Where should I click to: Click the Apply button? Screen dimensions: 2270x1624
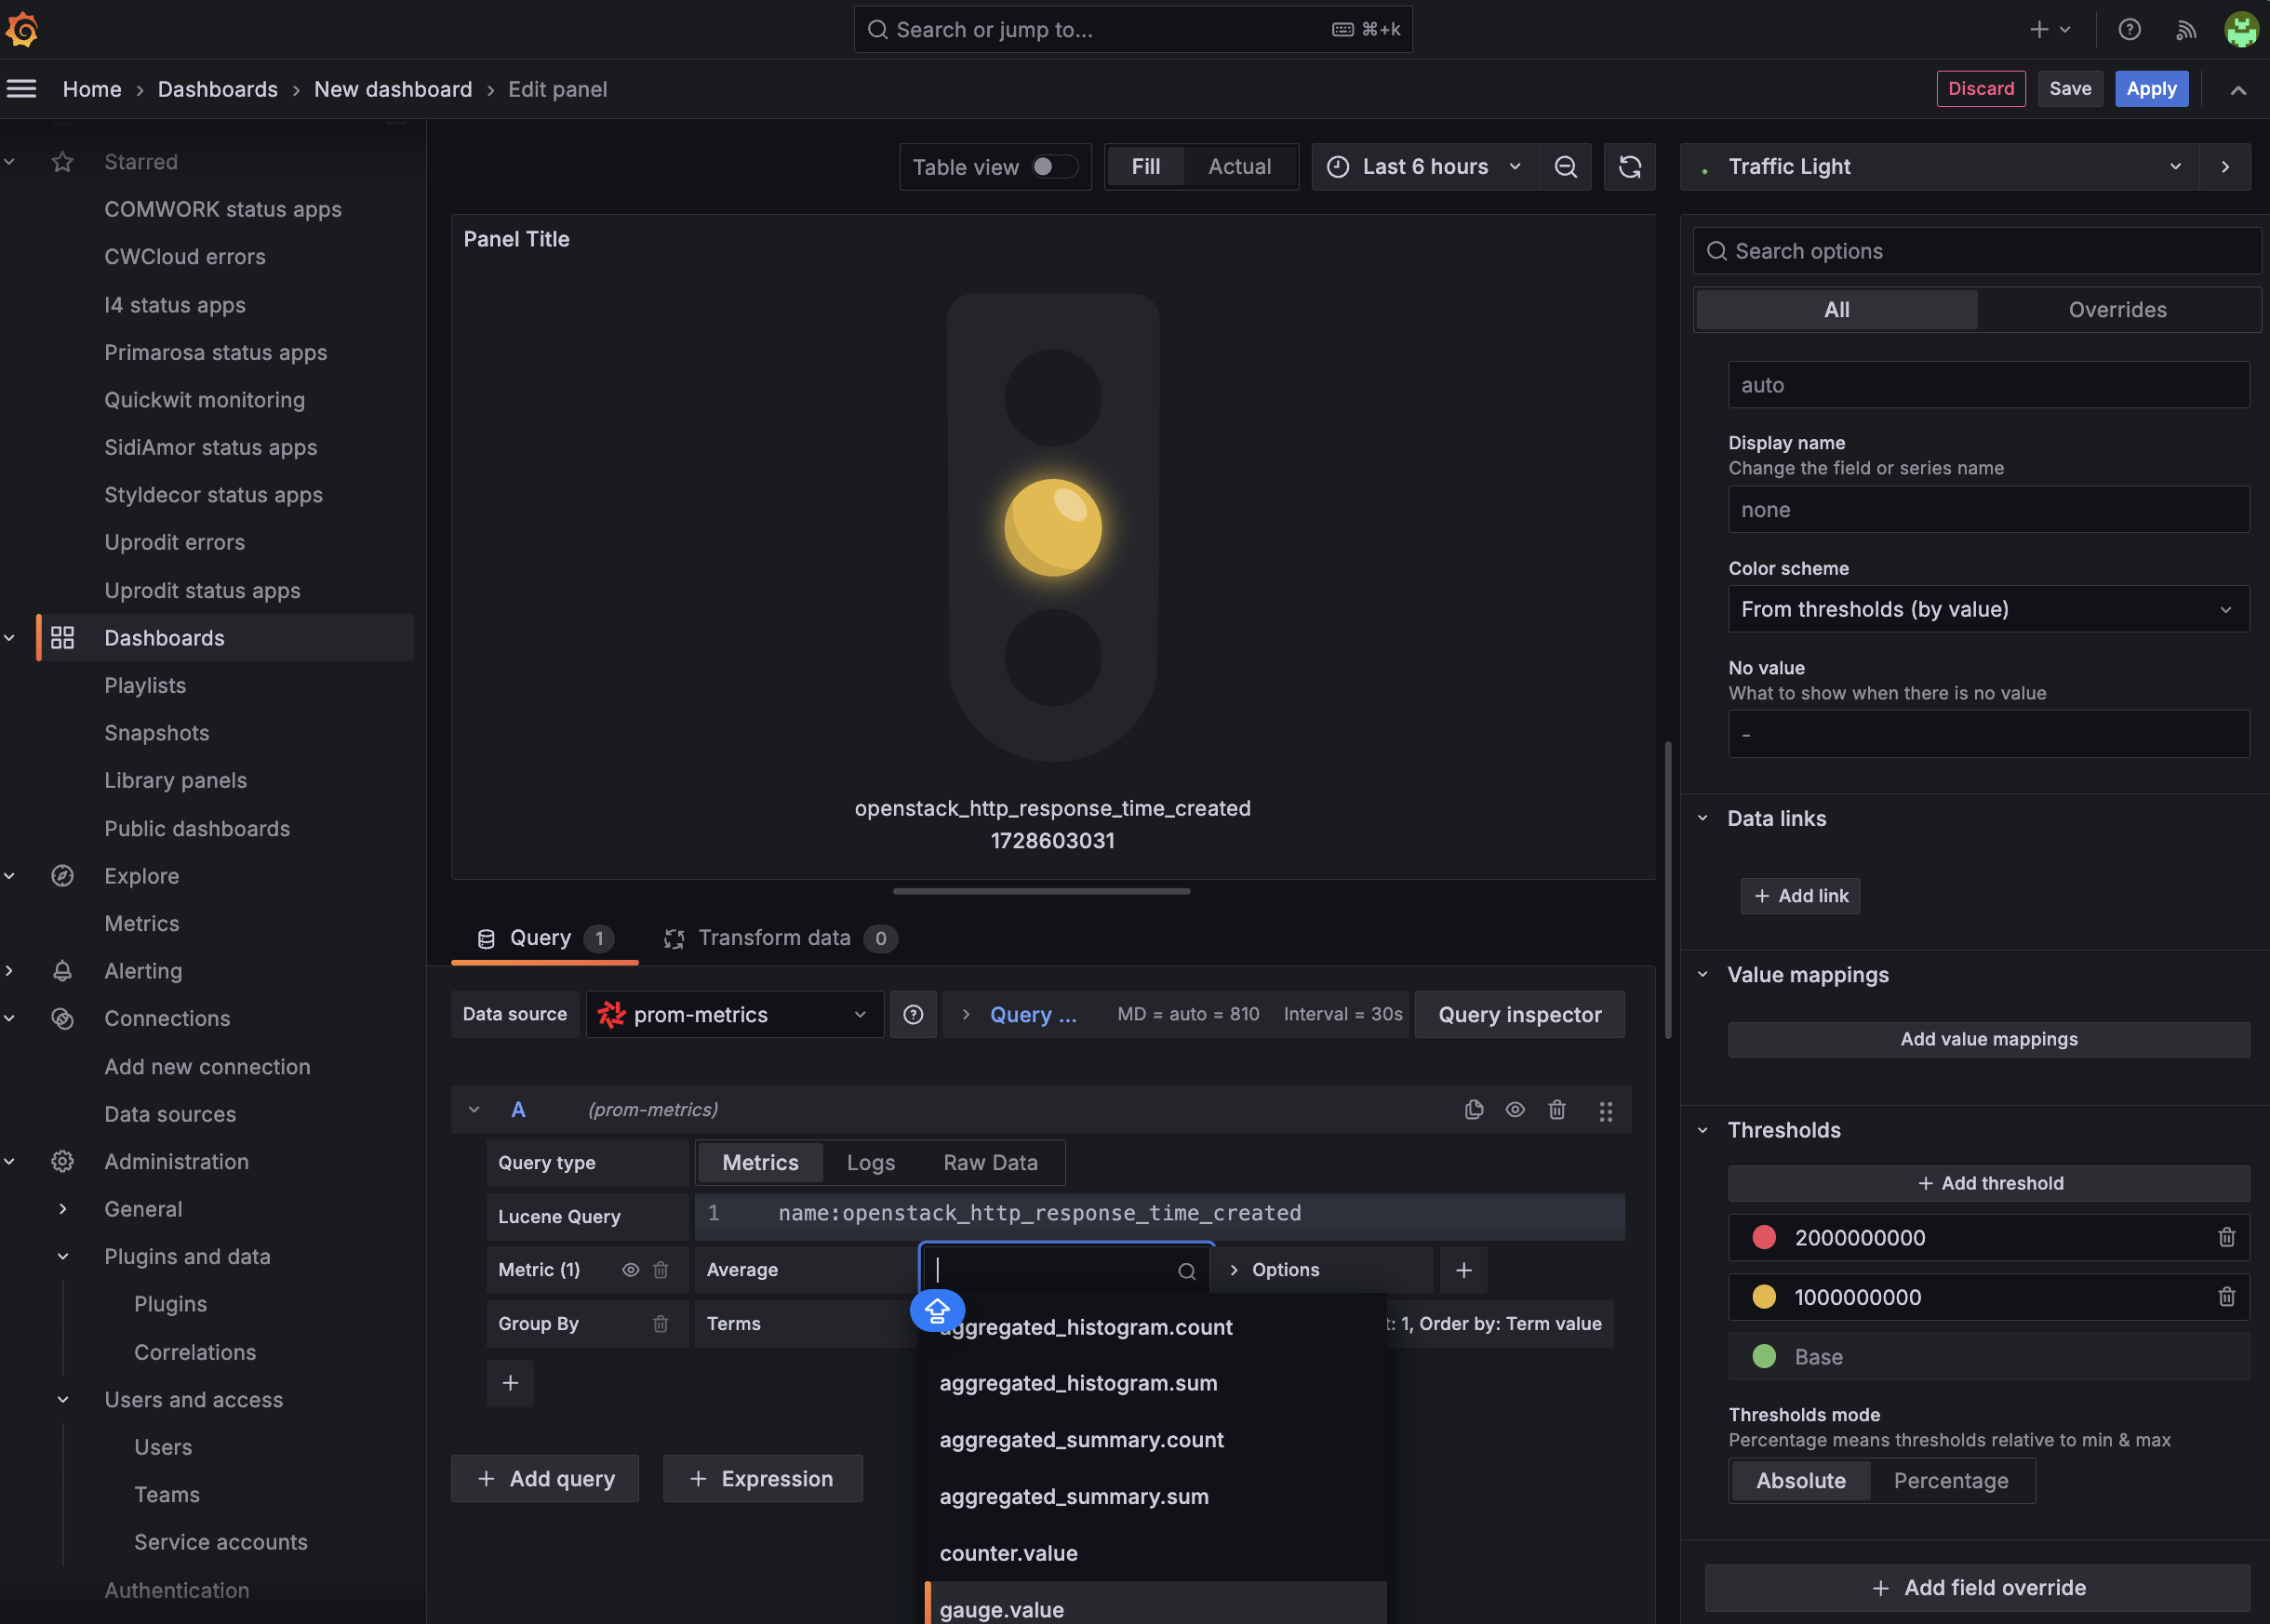pyautogui.click(x=2152, y=89)
